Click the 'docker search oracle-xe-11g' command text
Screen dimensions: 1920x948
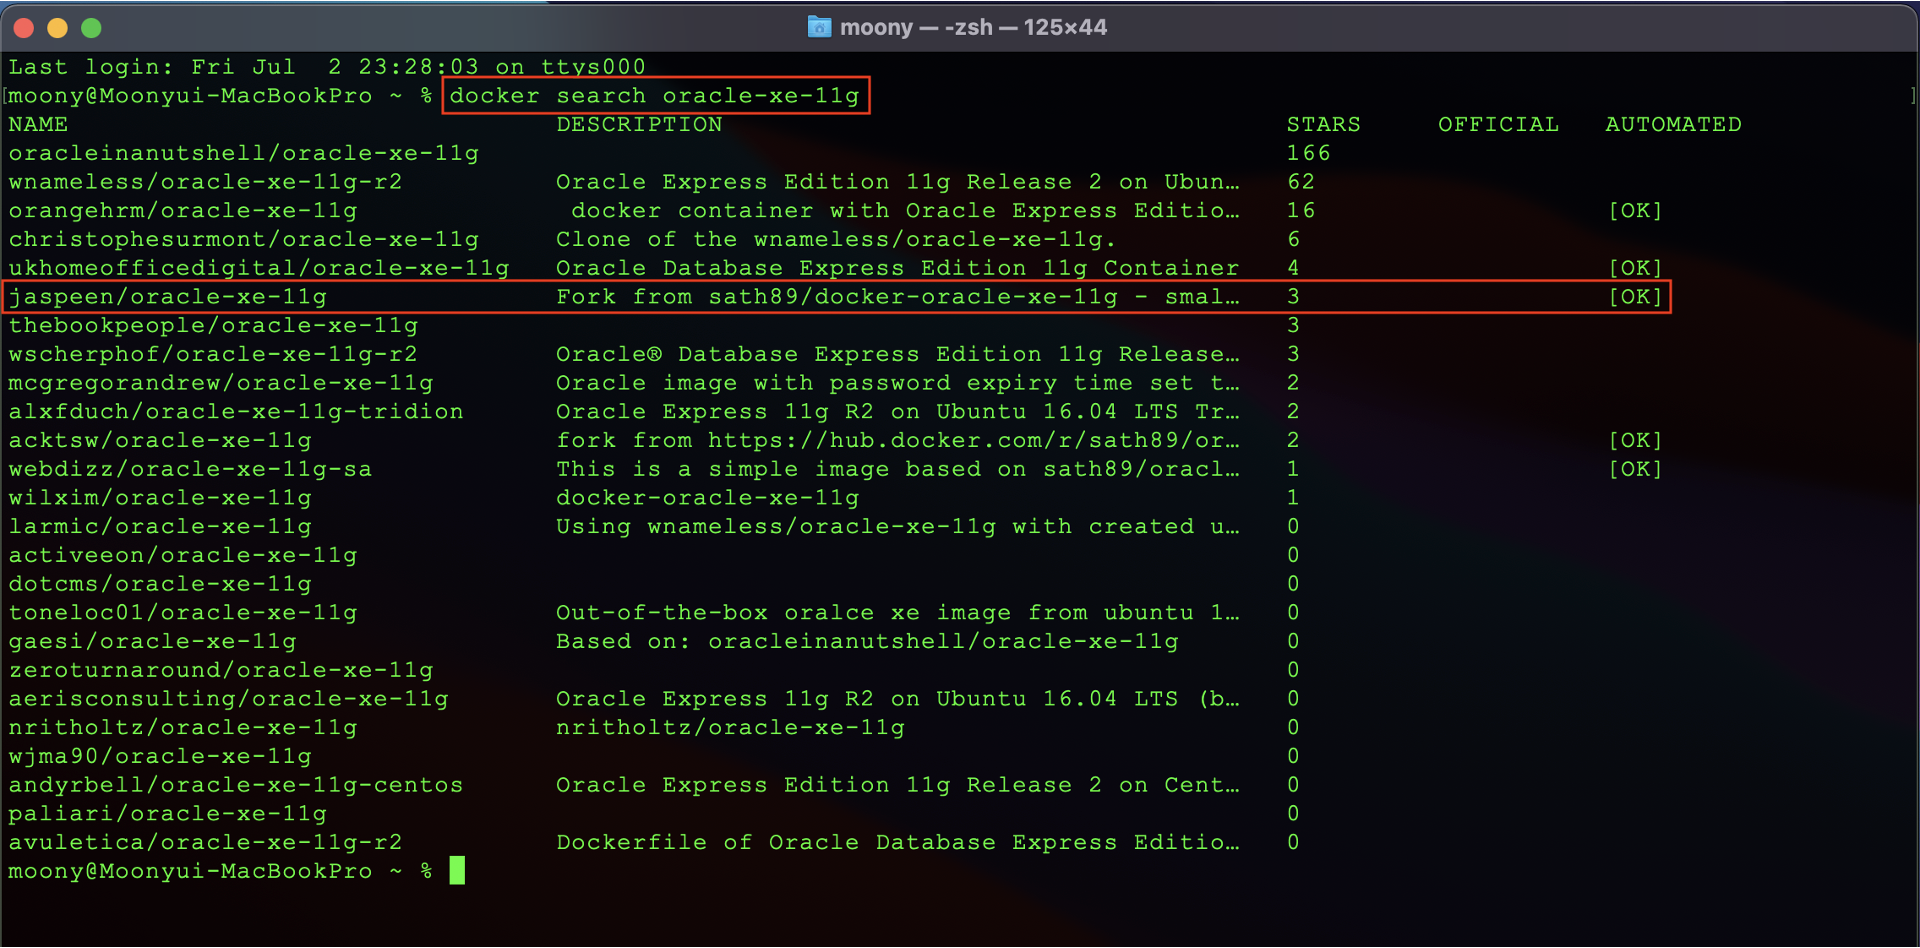pos(655,96)
